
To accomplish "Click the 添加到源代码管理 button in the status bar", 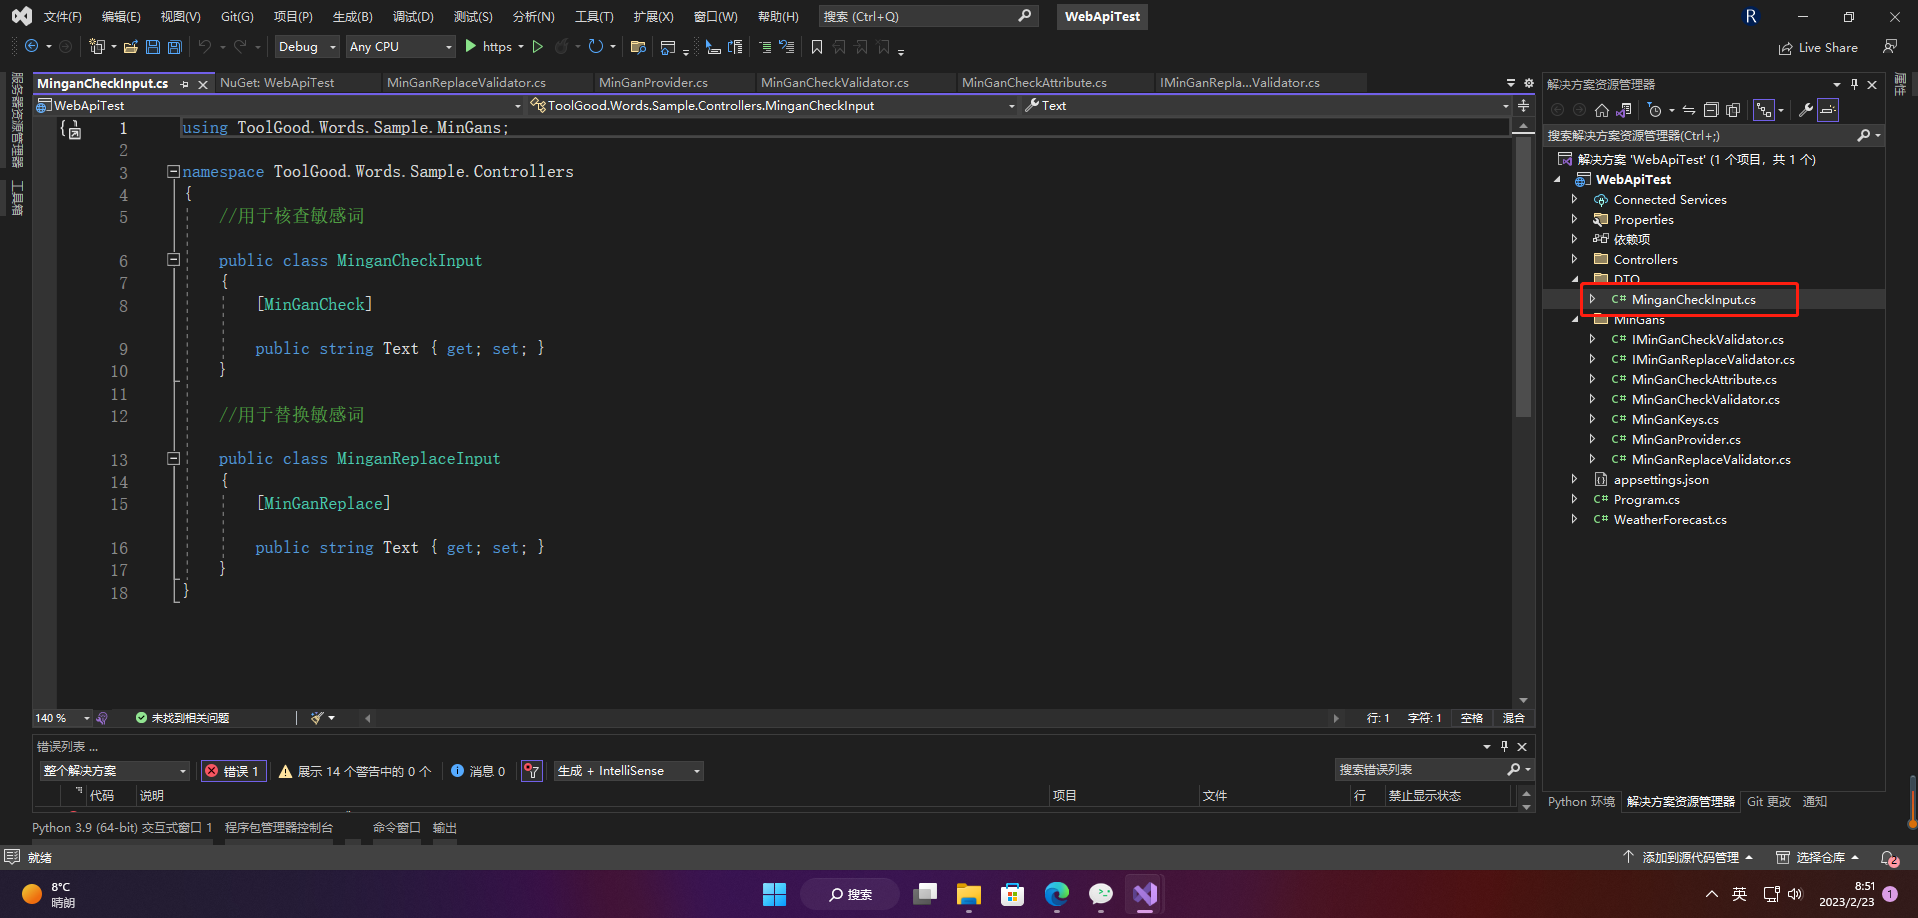I will click(1690, 857).
